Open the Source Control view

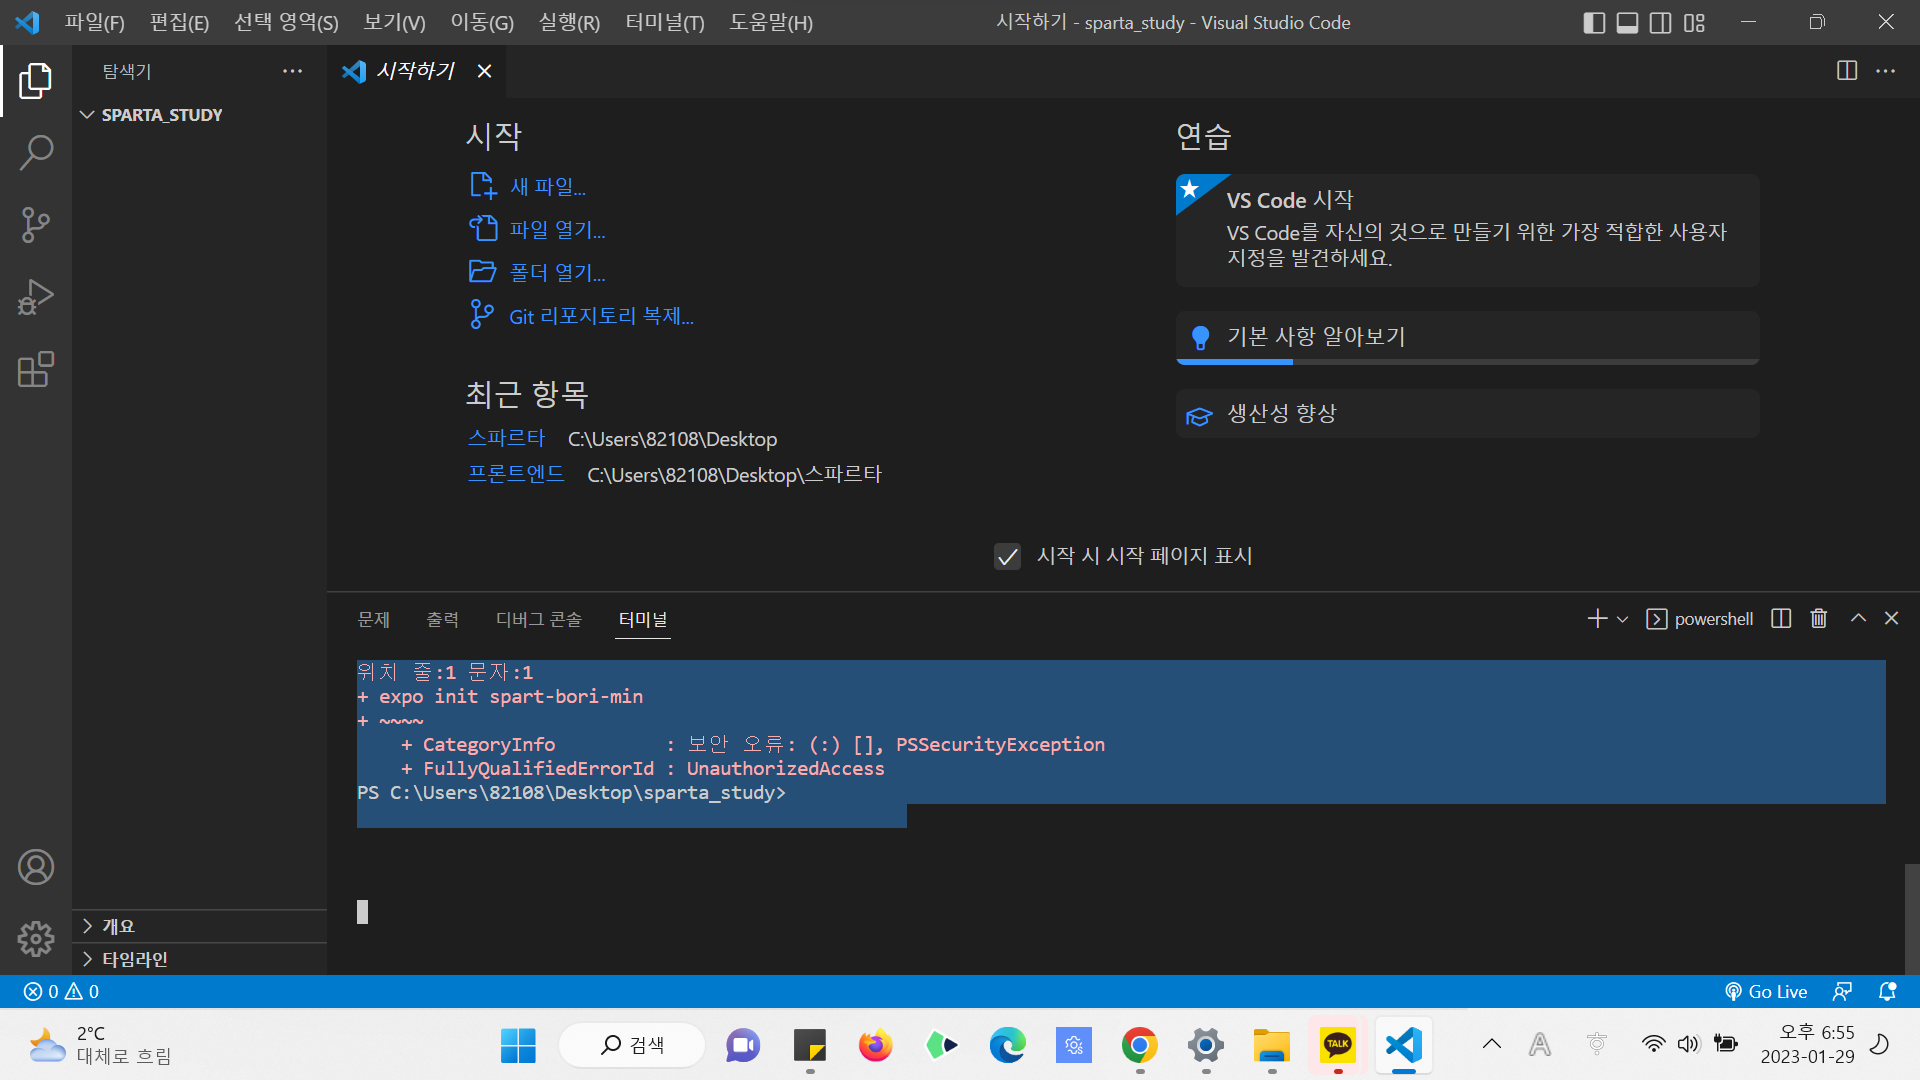(36, 225)
